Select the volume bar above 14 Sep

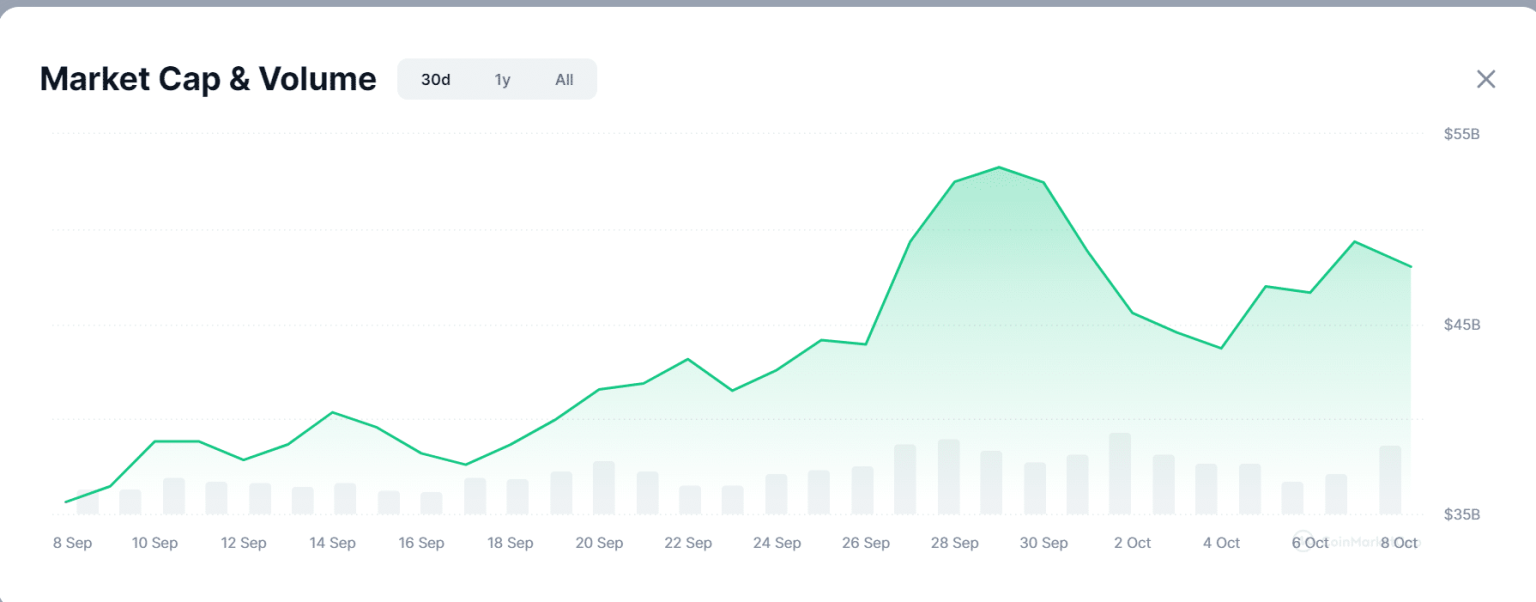(x=345, y=499)
